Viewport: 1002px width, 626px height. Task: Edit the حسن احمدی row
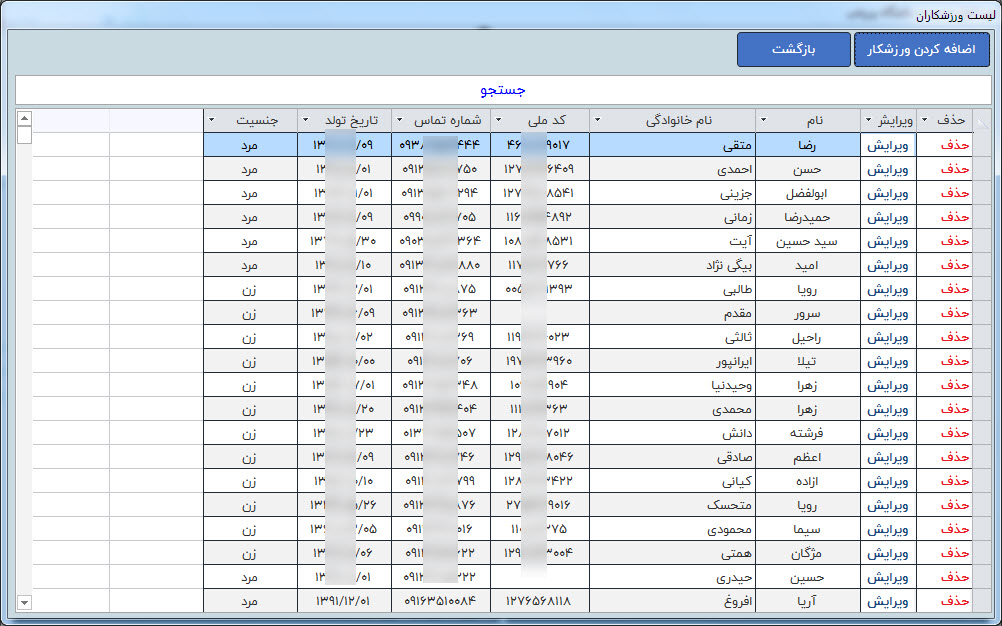point(887,169)
